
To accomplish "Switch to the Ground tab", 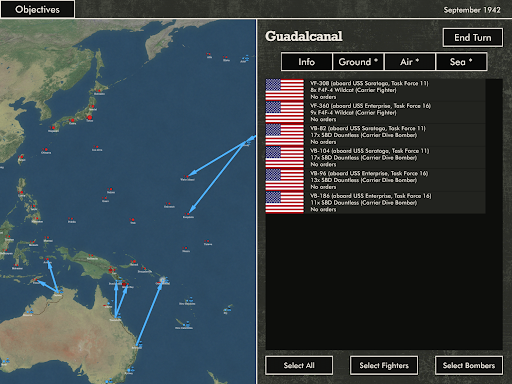I will click(358, 62).
